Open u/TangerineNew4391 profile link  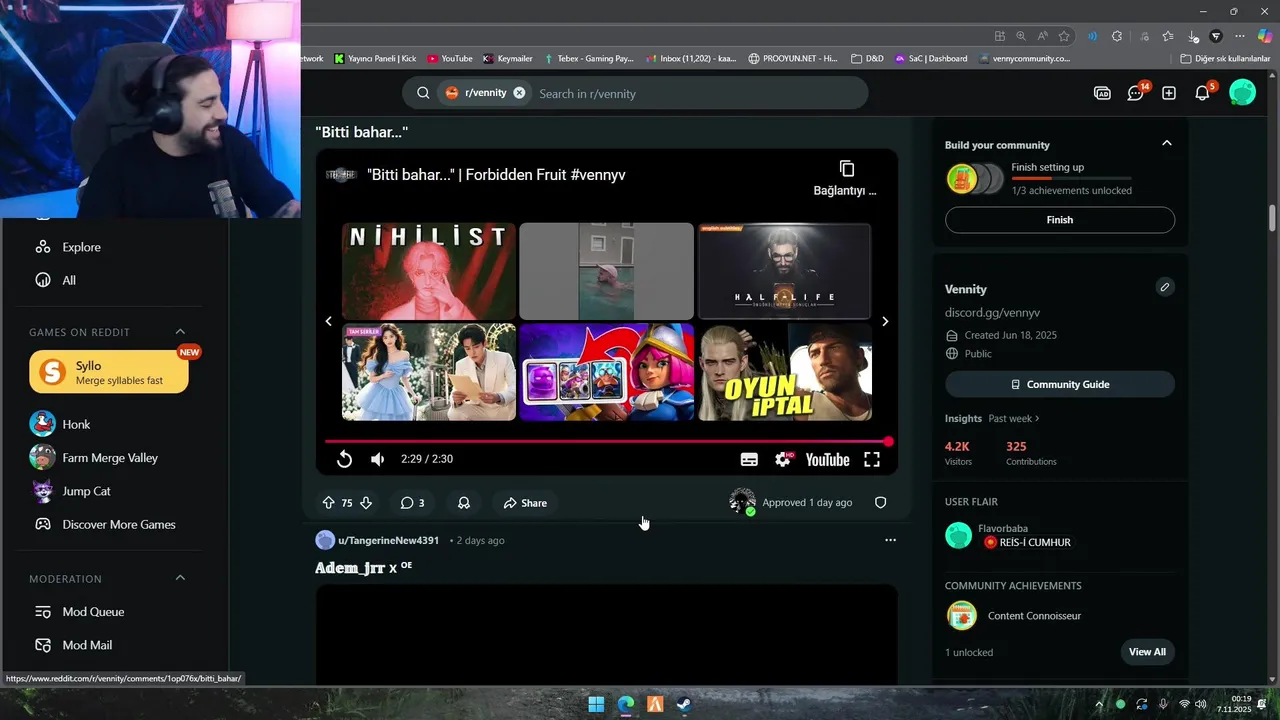coord(388,540)
